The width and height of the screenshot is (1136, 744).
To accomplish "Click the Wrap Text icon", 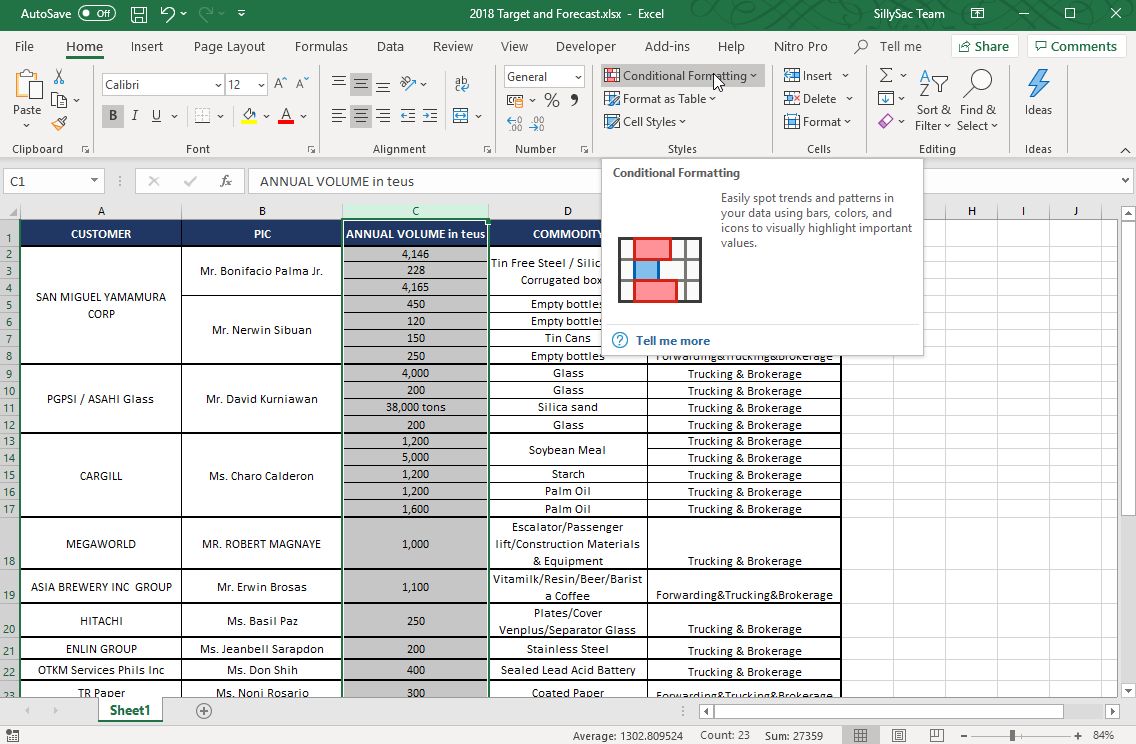I will (x=461, y=83).
